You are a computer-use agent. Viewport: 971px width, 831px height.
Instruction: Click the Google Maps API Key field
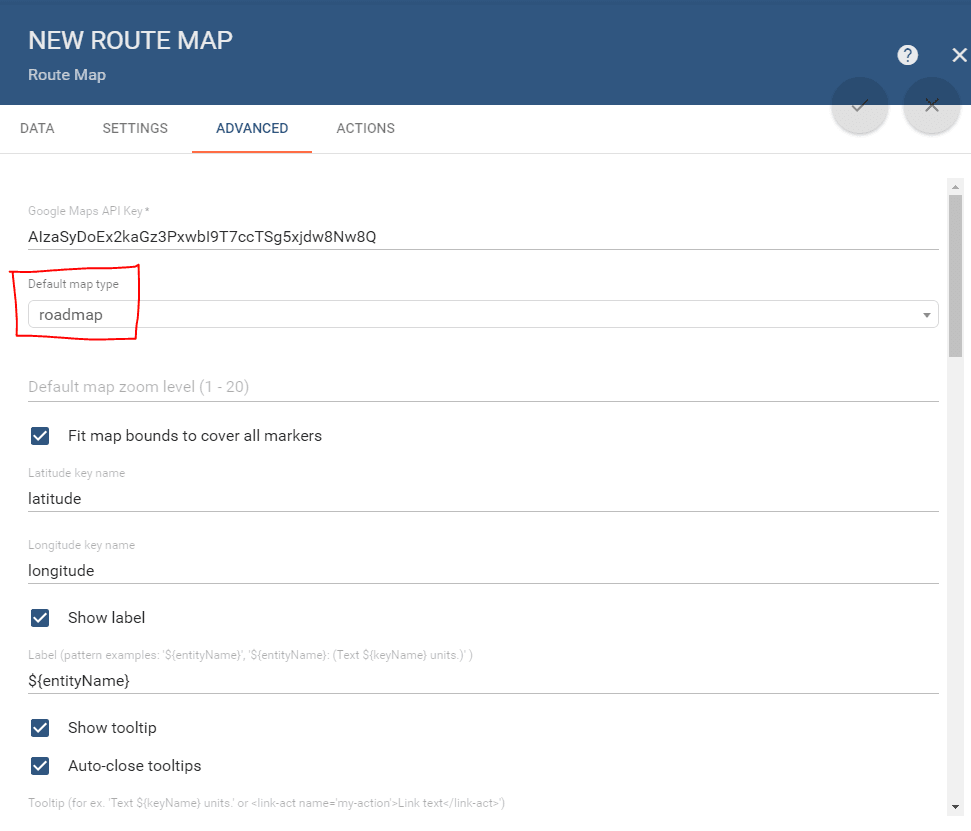click(x=482, y=237)
